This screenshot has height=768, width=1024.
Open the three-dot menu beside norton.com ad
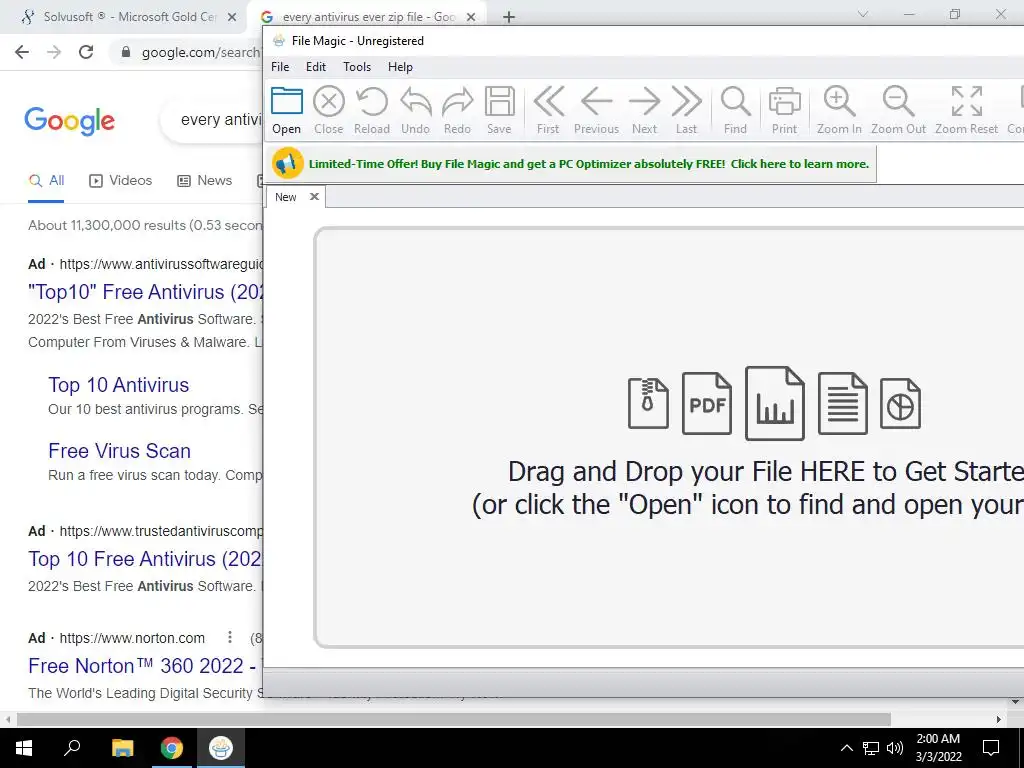click(229, 637)
